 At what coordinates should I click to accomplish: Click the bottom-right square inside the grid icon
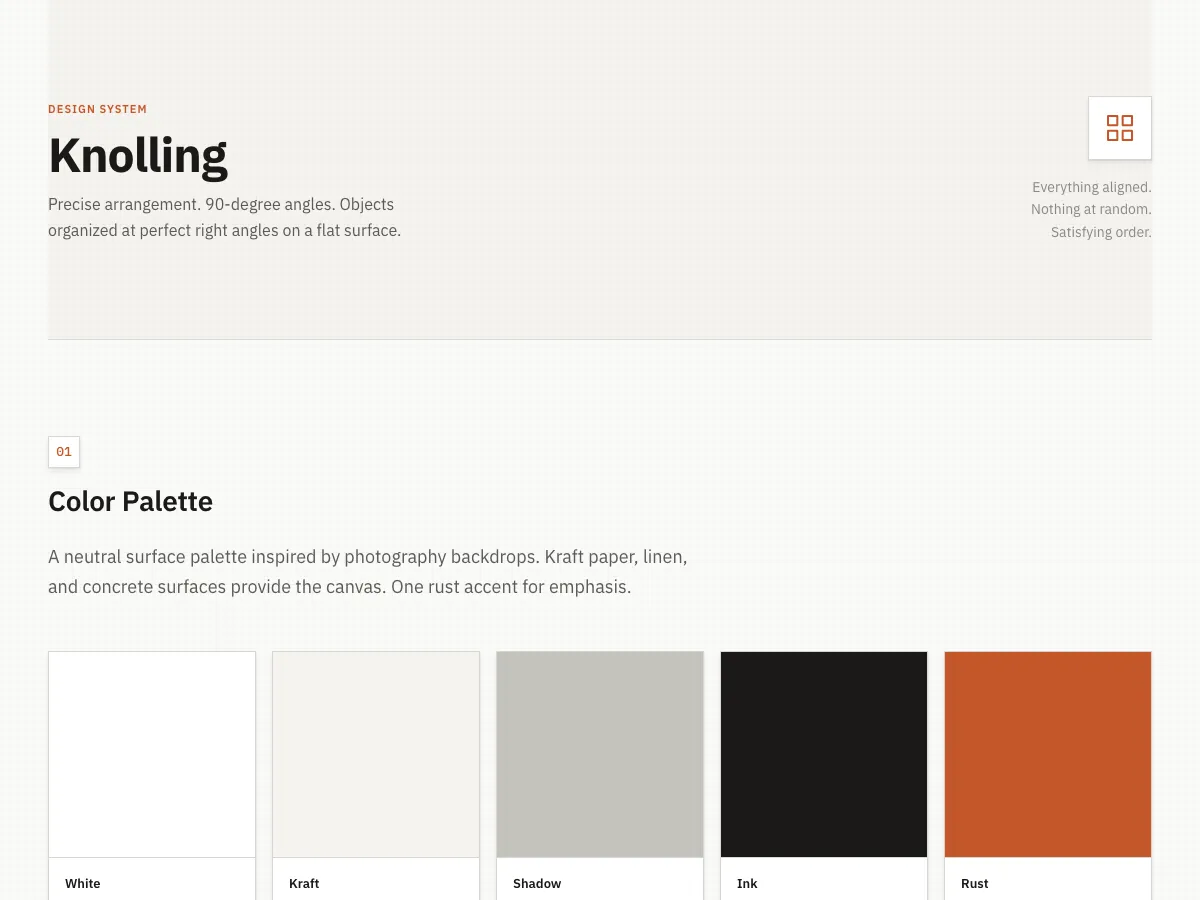1128,136
